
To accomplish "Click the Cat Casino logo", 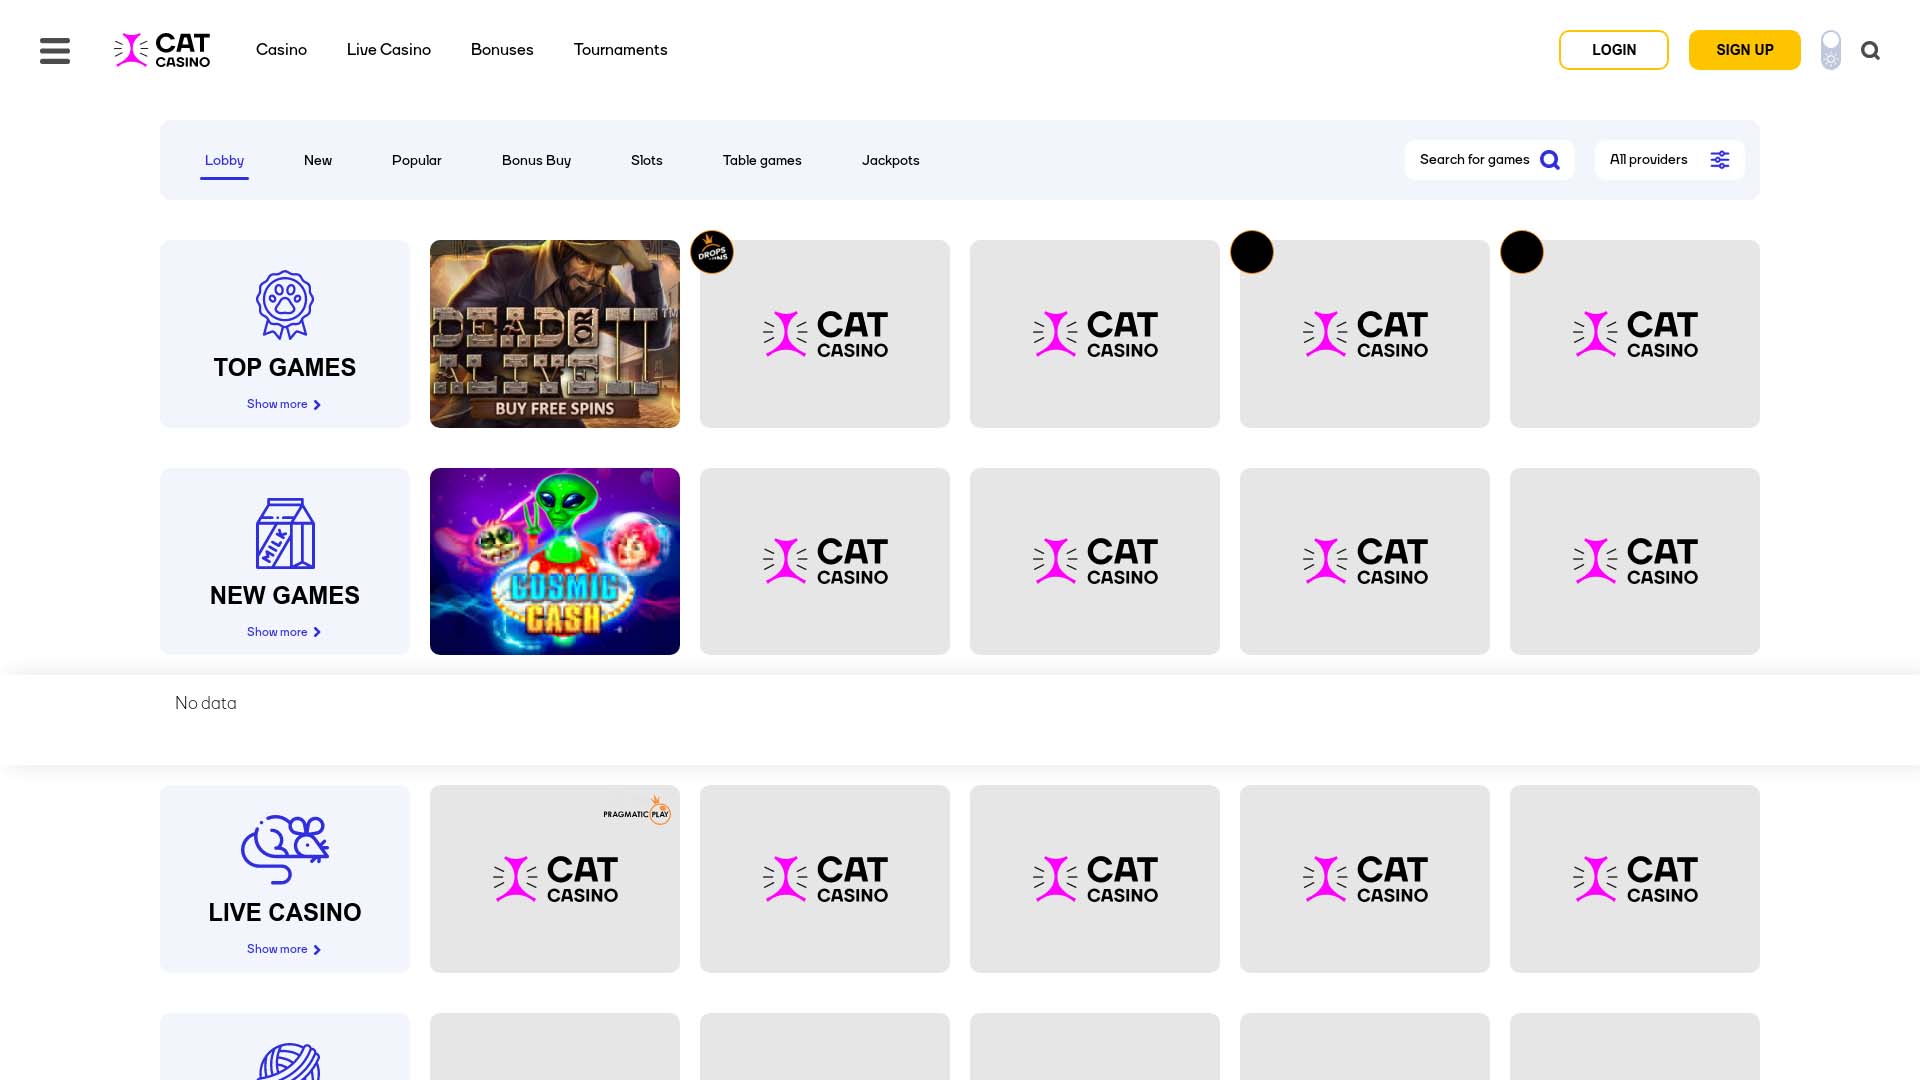I will click(161, 50).
